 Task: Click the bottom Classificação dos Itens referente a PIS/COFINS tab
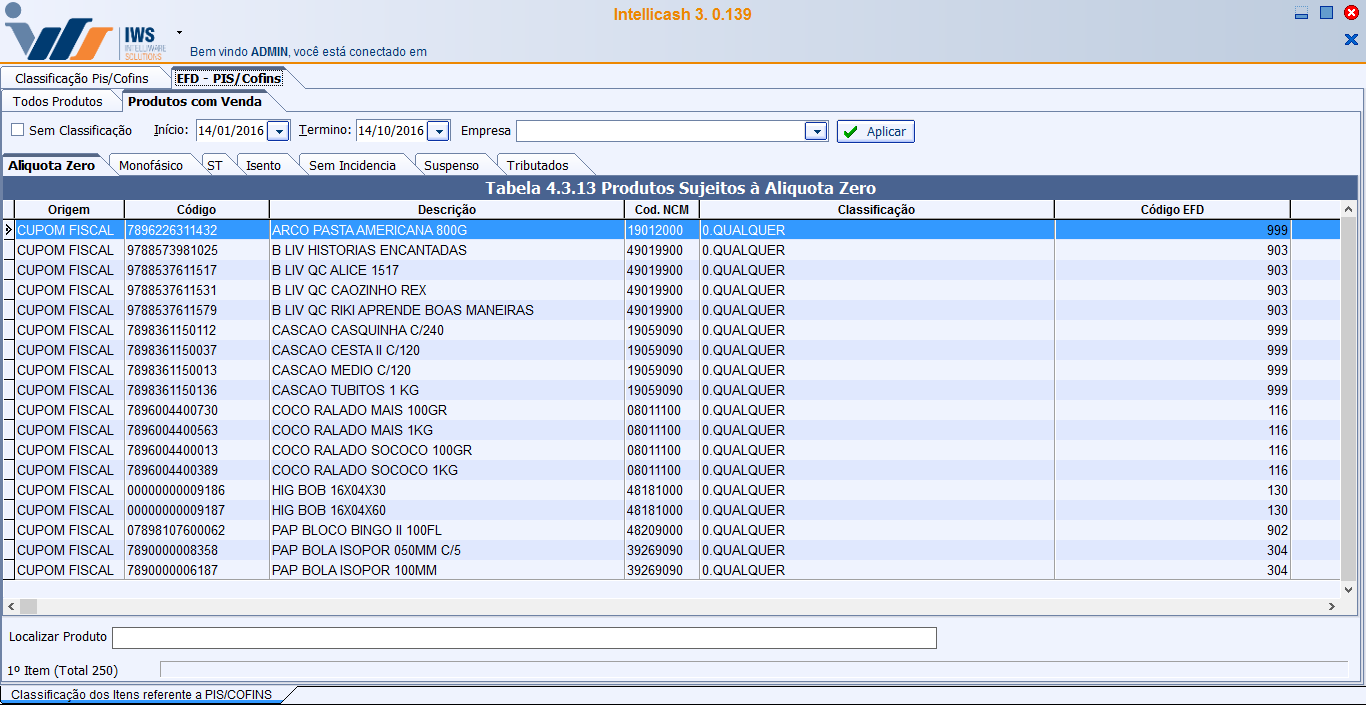click(x=141, y=694)
